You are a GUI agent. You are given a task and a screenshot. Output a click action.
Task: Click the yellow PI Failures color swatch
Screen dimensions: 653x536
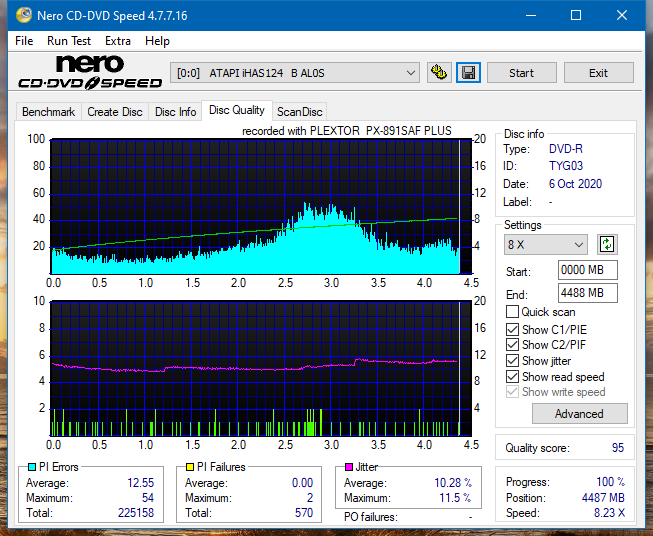(190, 467)
